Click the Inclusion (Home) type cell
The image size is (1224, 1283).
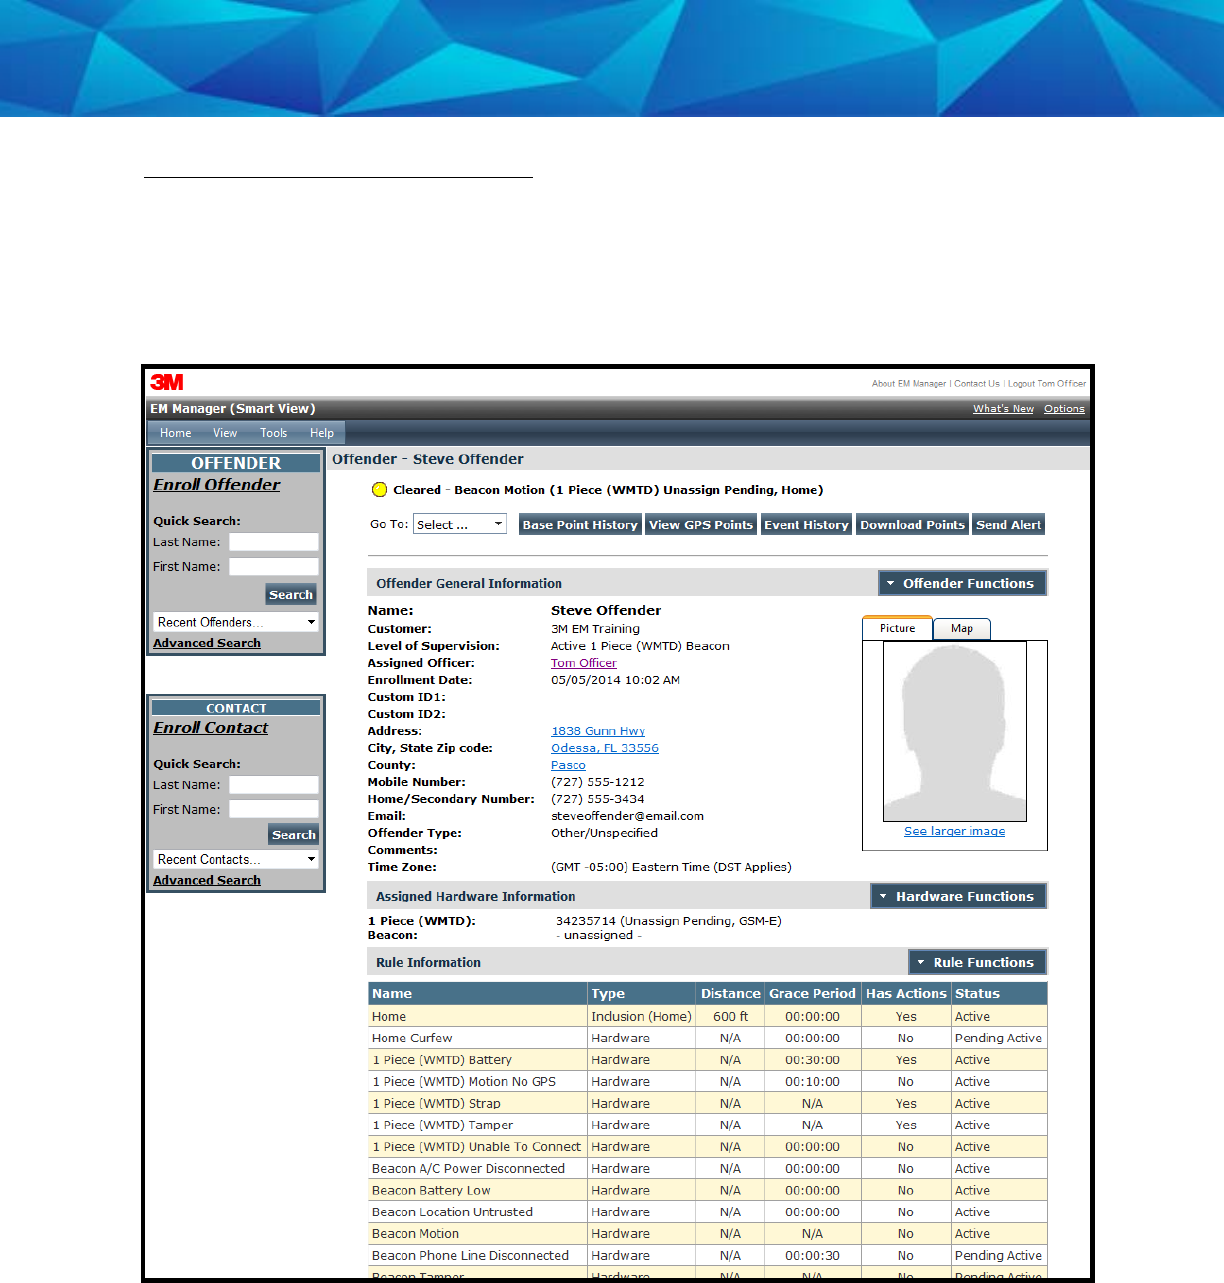point(641,1016)
